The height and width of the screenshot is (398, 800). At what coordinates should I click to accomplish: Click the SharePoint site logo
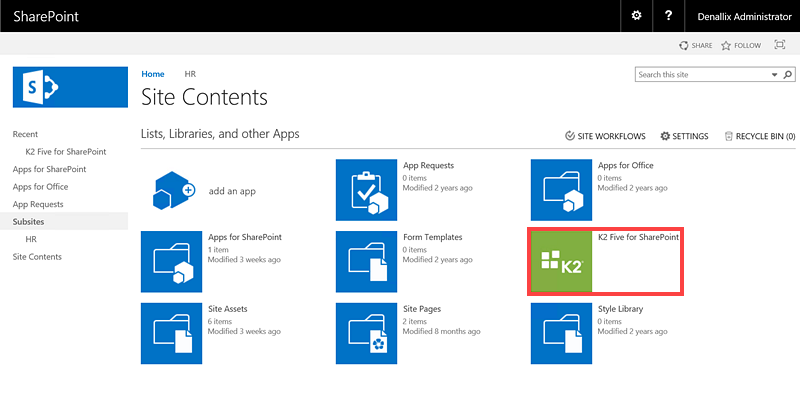[70, 87]
